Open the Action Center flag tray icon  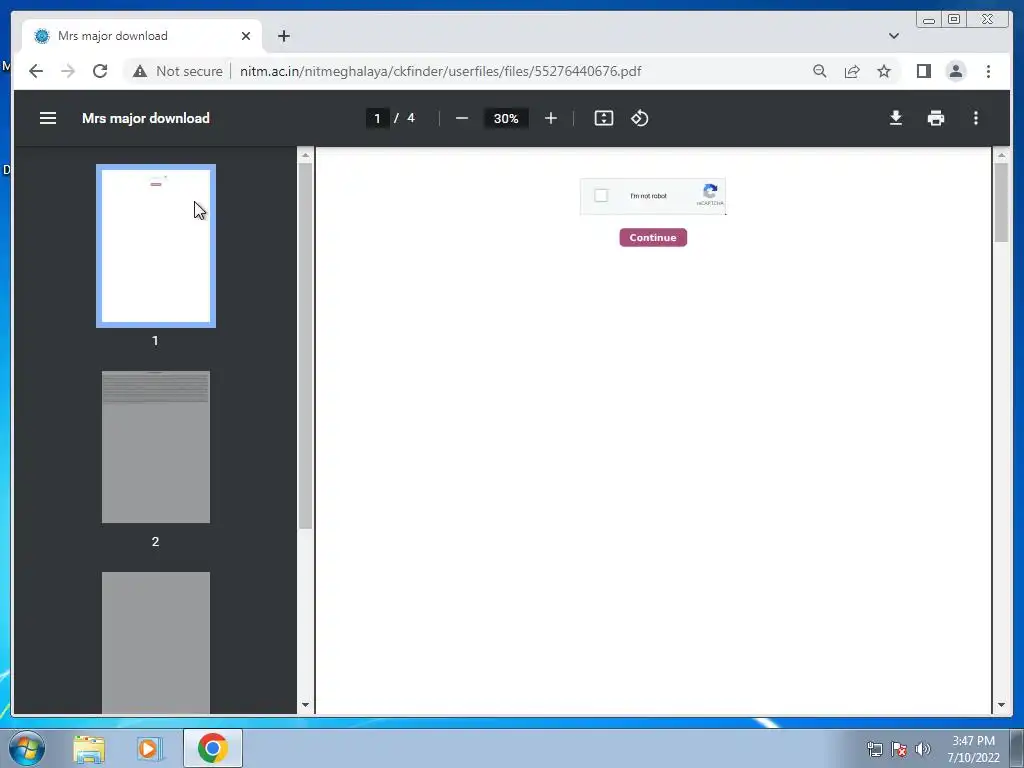pyautogui.click(x=899, y=749)
